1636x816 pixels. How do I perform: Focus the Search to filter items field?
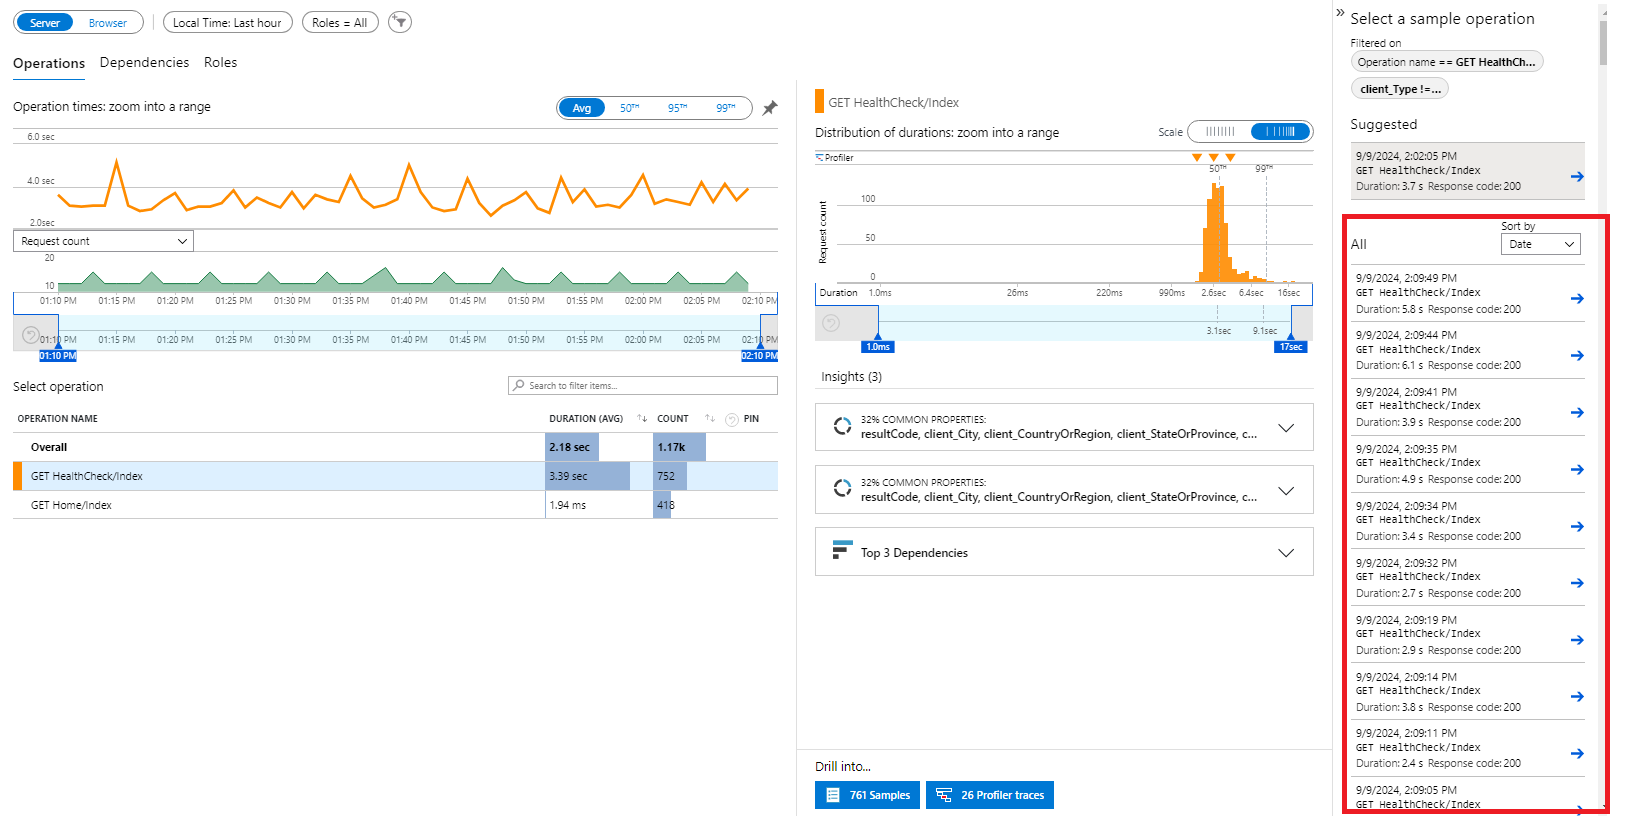pos(643,385)
